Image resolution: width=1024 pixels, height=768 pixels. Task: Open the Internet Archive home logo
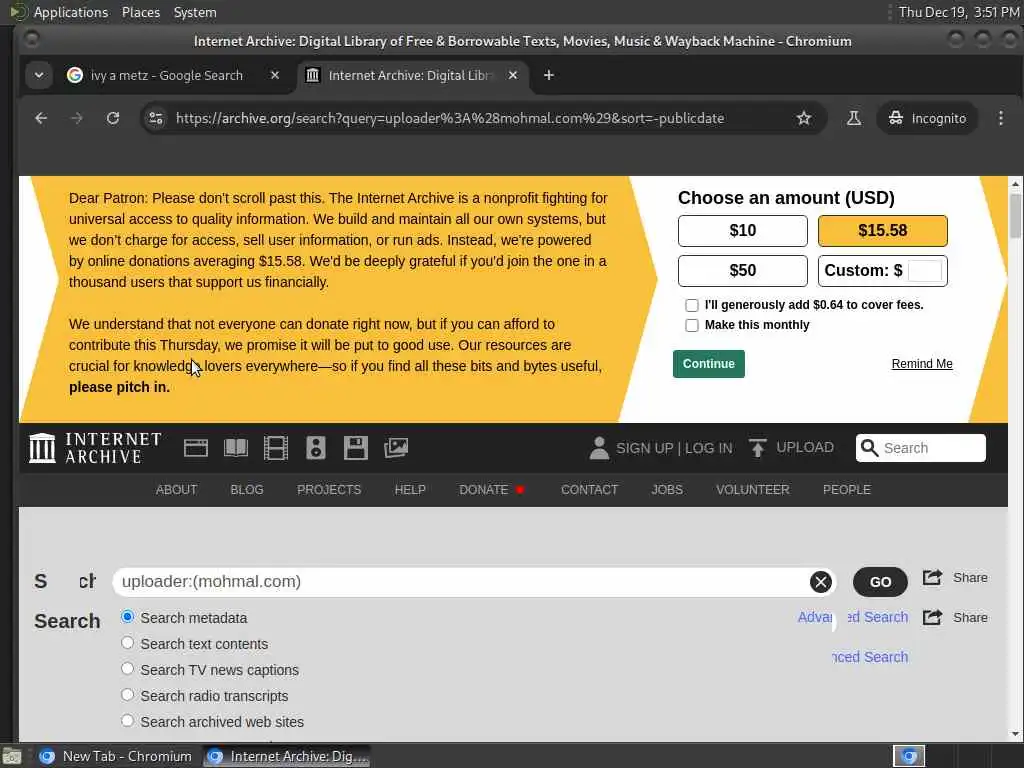click(95, 448)
